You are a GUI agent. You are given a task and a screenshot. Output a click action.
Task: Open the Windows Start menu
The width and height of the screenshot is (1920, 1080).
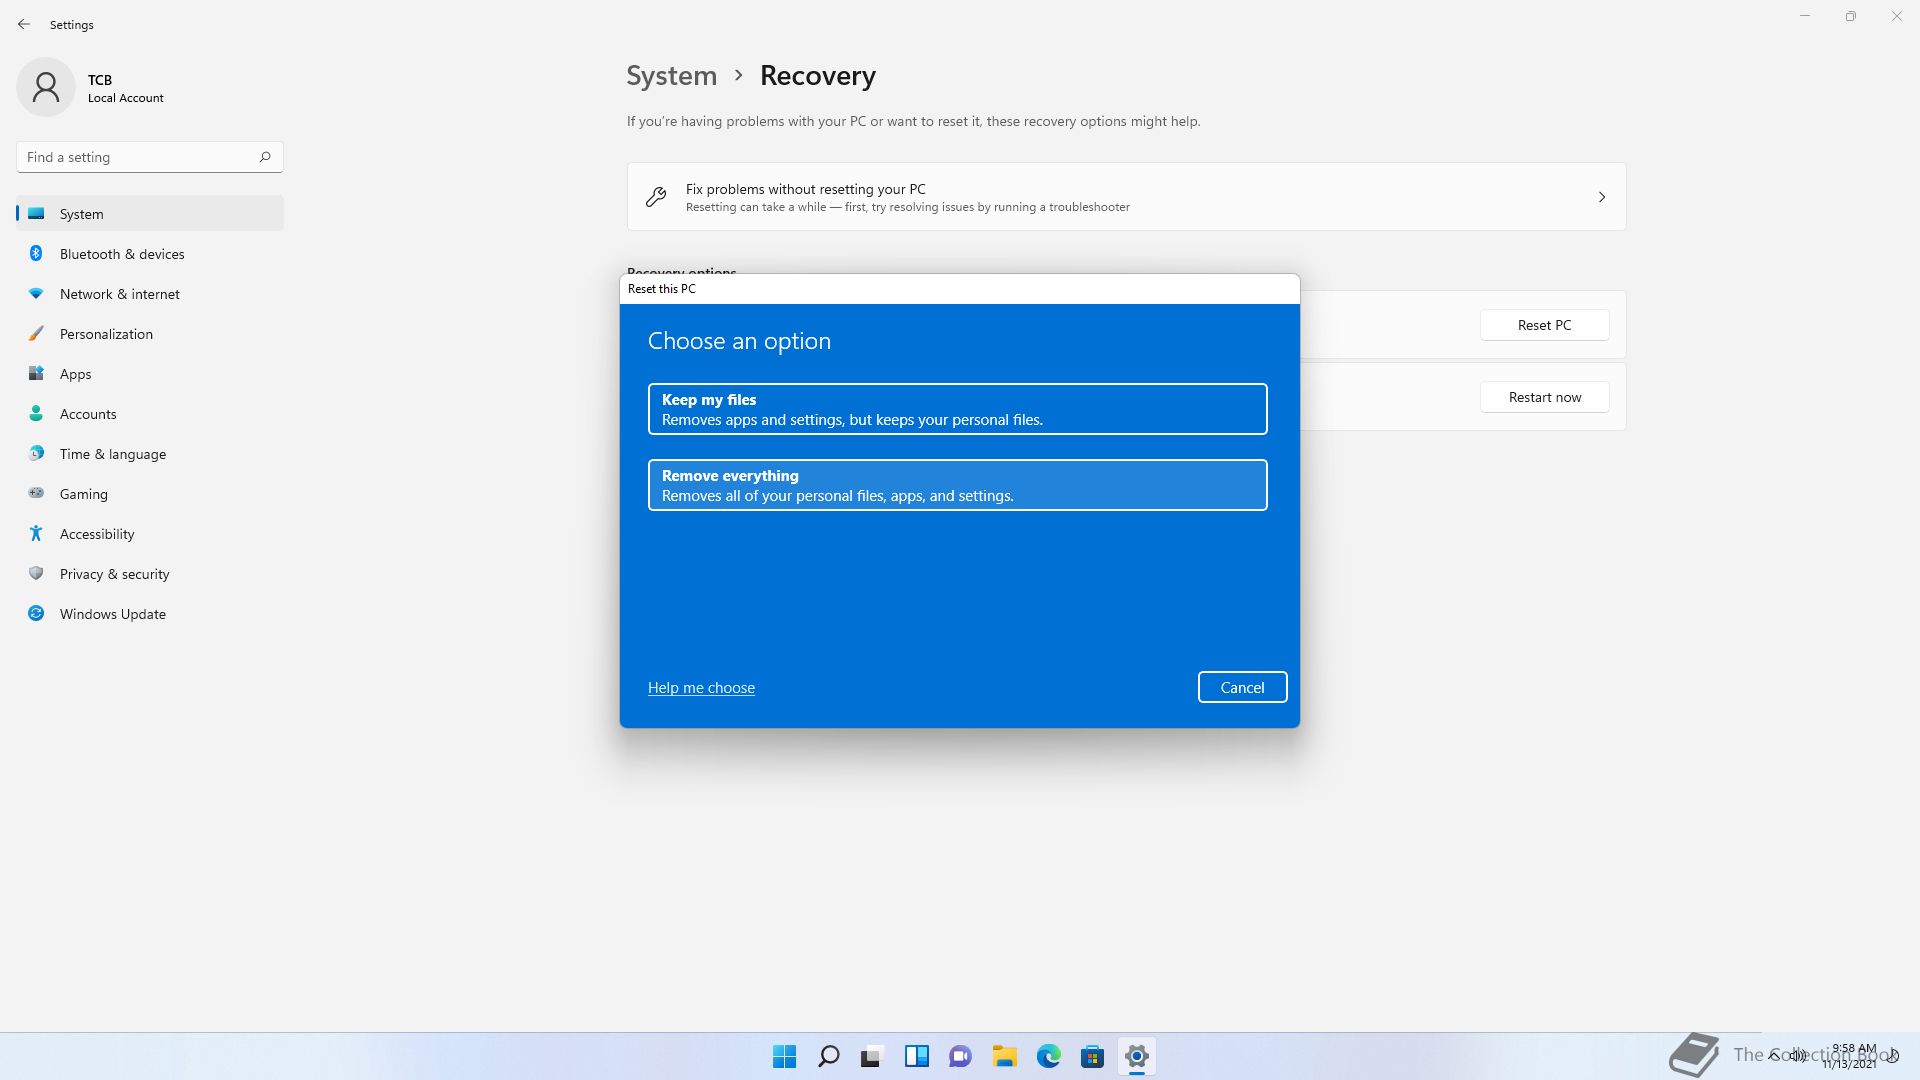pyautogui.click(x=784, y=1056)
